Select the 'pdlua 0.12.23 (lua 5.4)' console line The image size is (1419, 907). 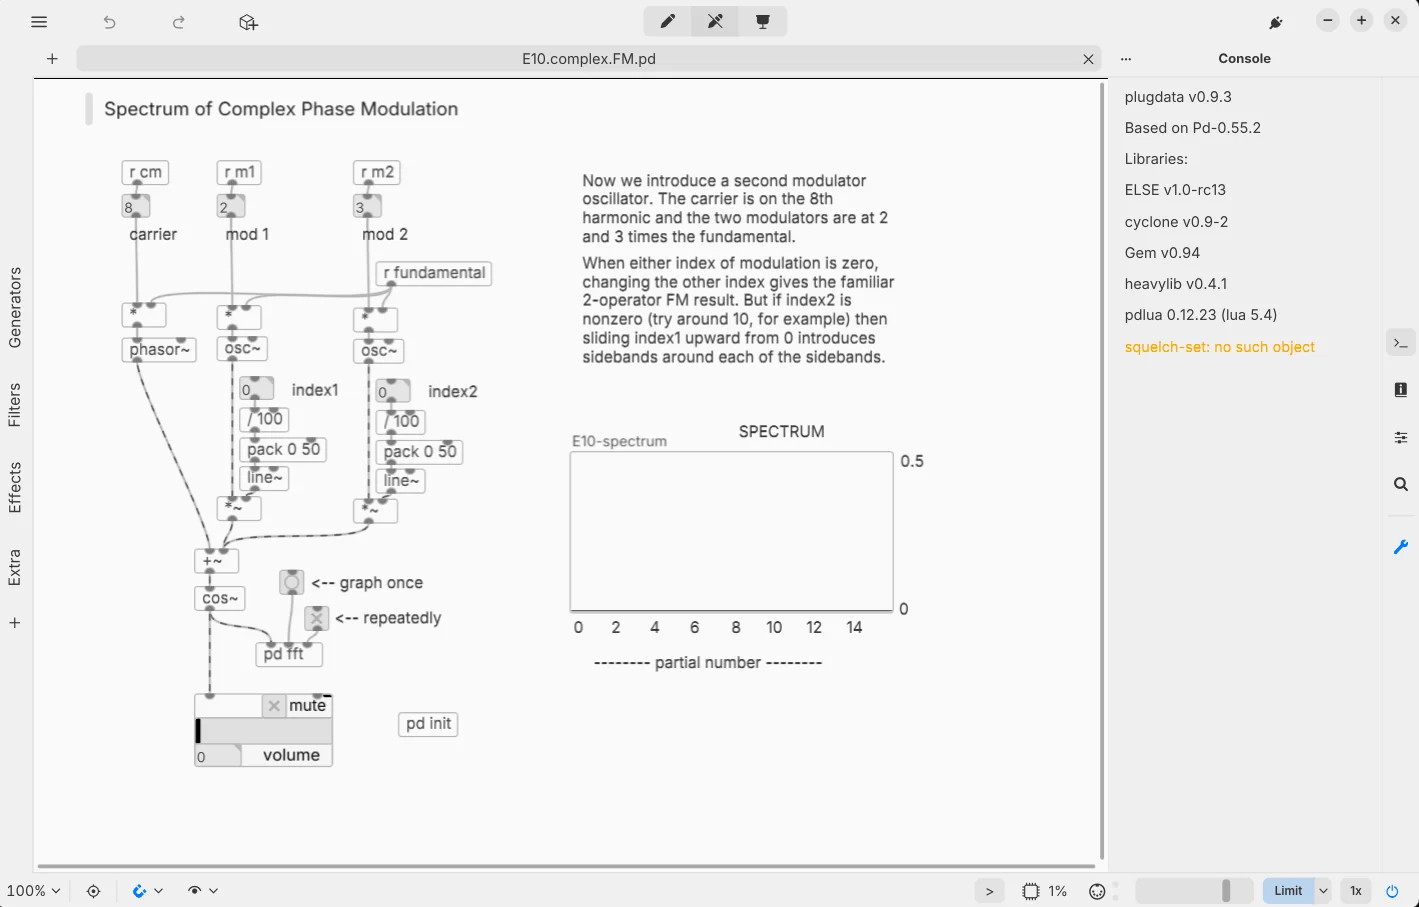(1200, 315)
